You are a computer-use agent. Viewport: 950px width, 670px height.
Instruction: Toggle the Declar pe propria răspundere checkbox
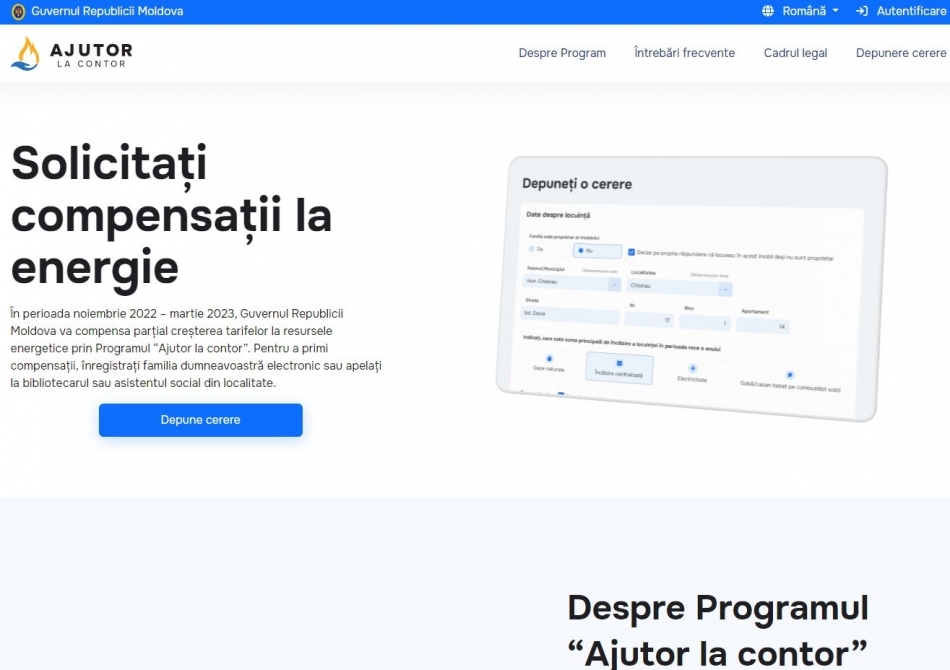[631, 252]
